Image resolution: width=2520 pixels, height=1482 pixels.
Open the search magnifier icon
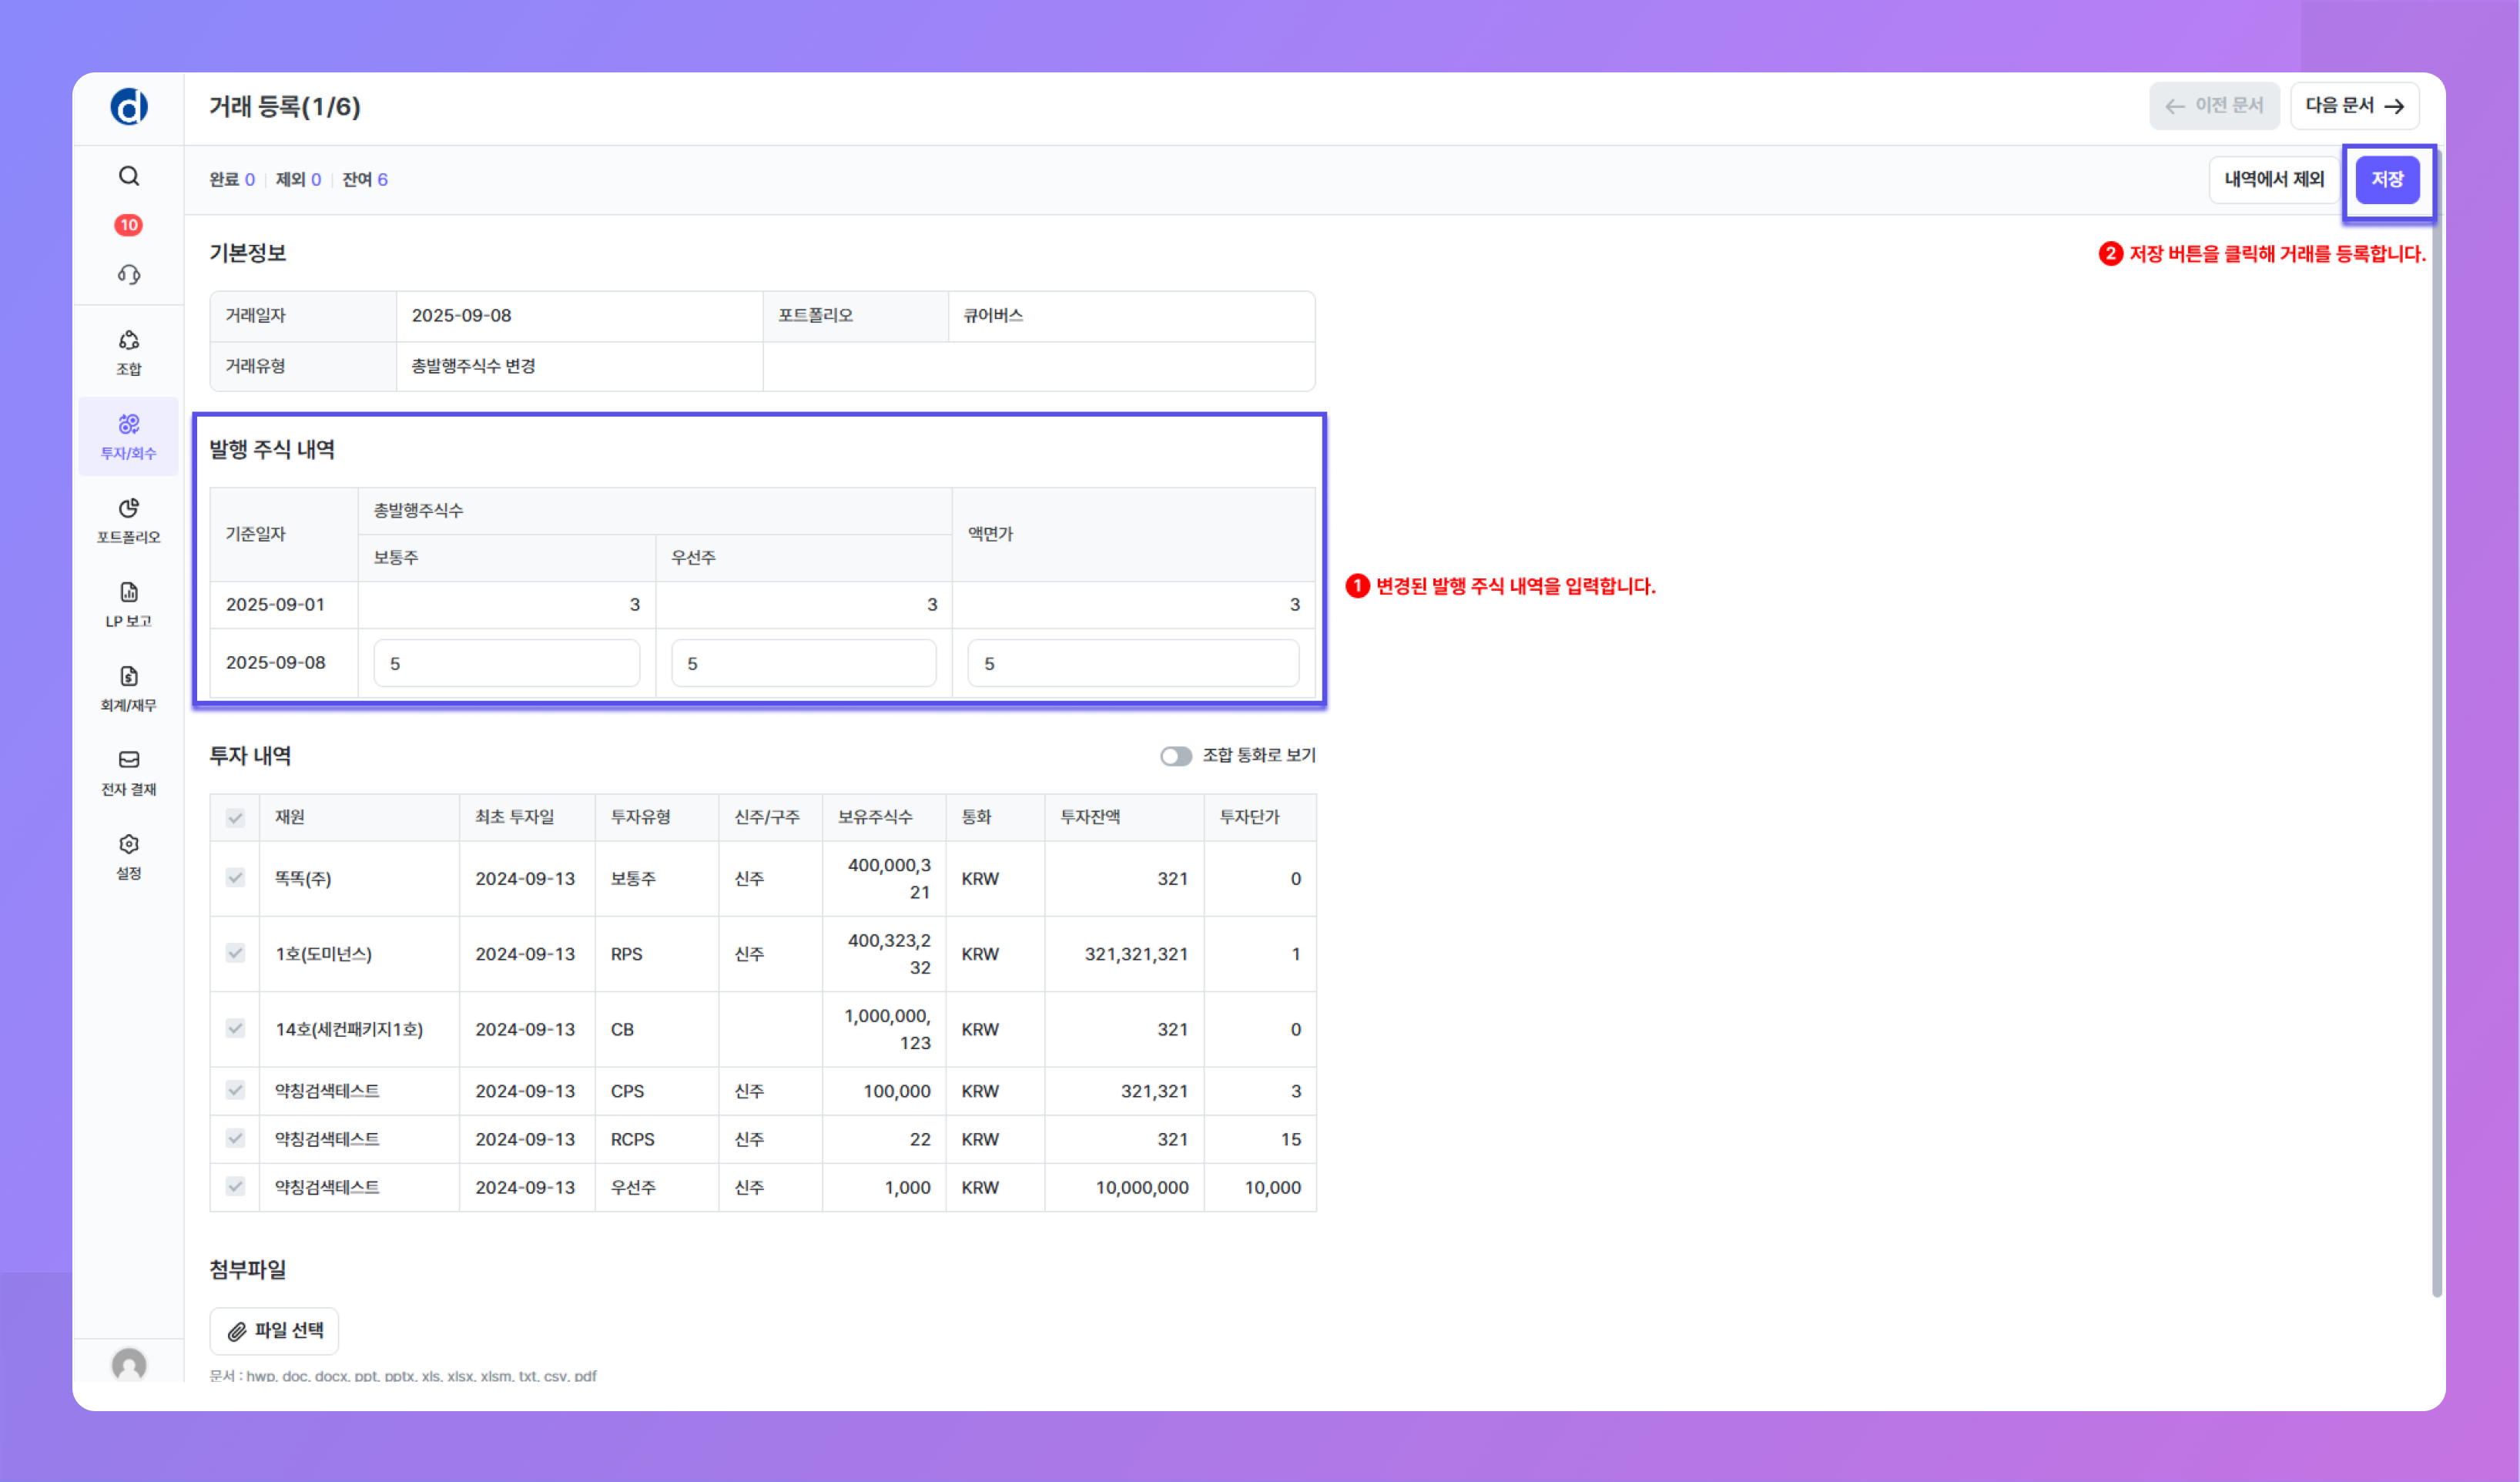(x=129, y=176)
